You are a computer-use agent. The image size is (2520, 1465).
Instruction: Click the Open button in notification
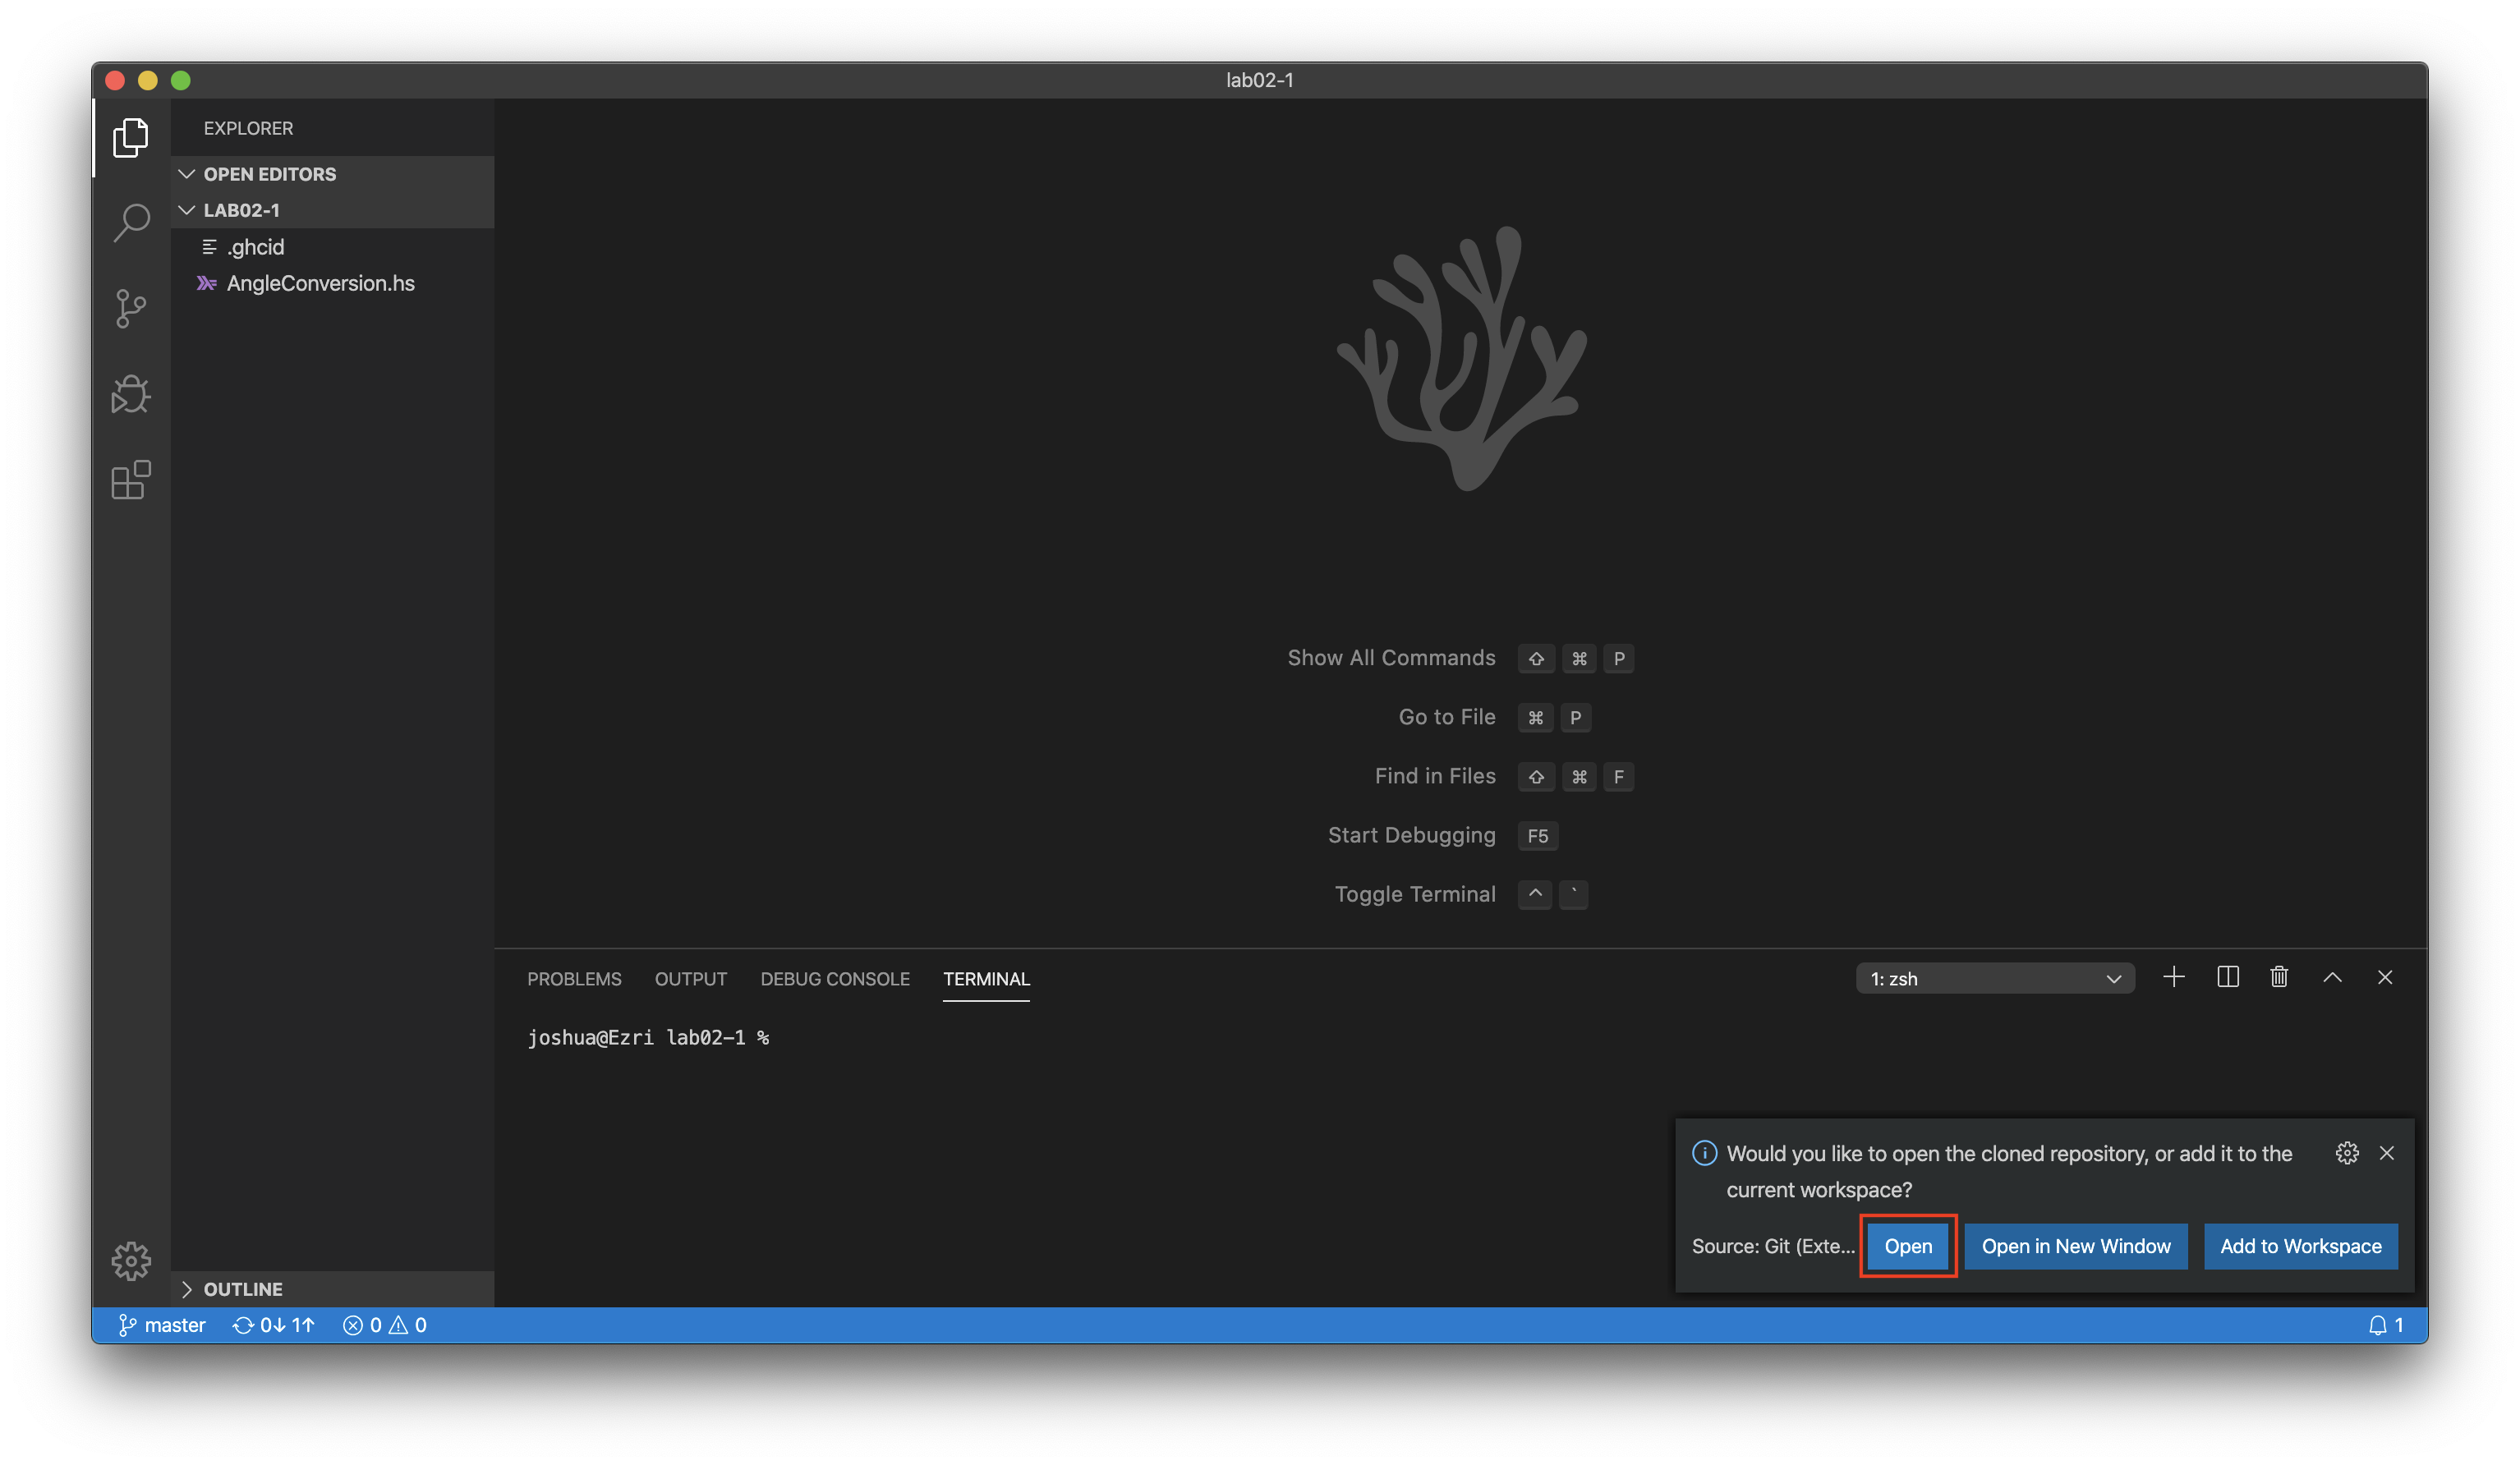click(1908, 1246)
